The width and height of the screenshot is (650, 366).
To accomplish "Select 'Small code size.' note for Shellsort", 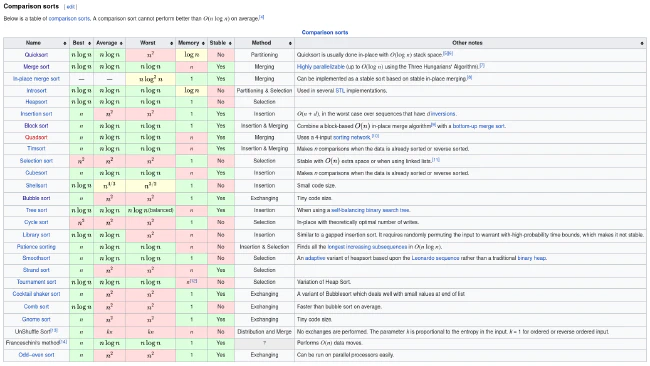I will pyautogui.click(x=316, y=186).
